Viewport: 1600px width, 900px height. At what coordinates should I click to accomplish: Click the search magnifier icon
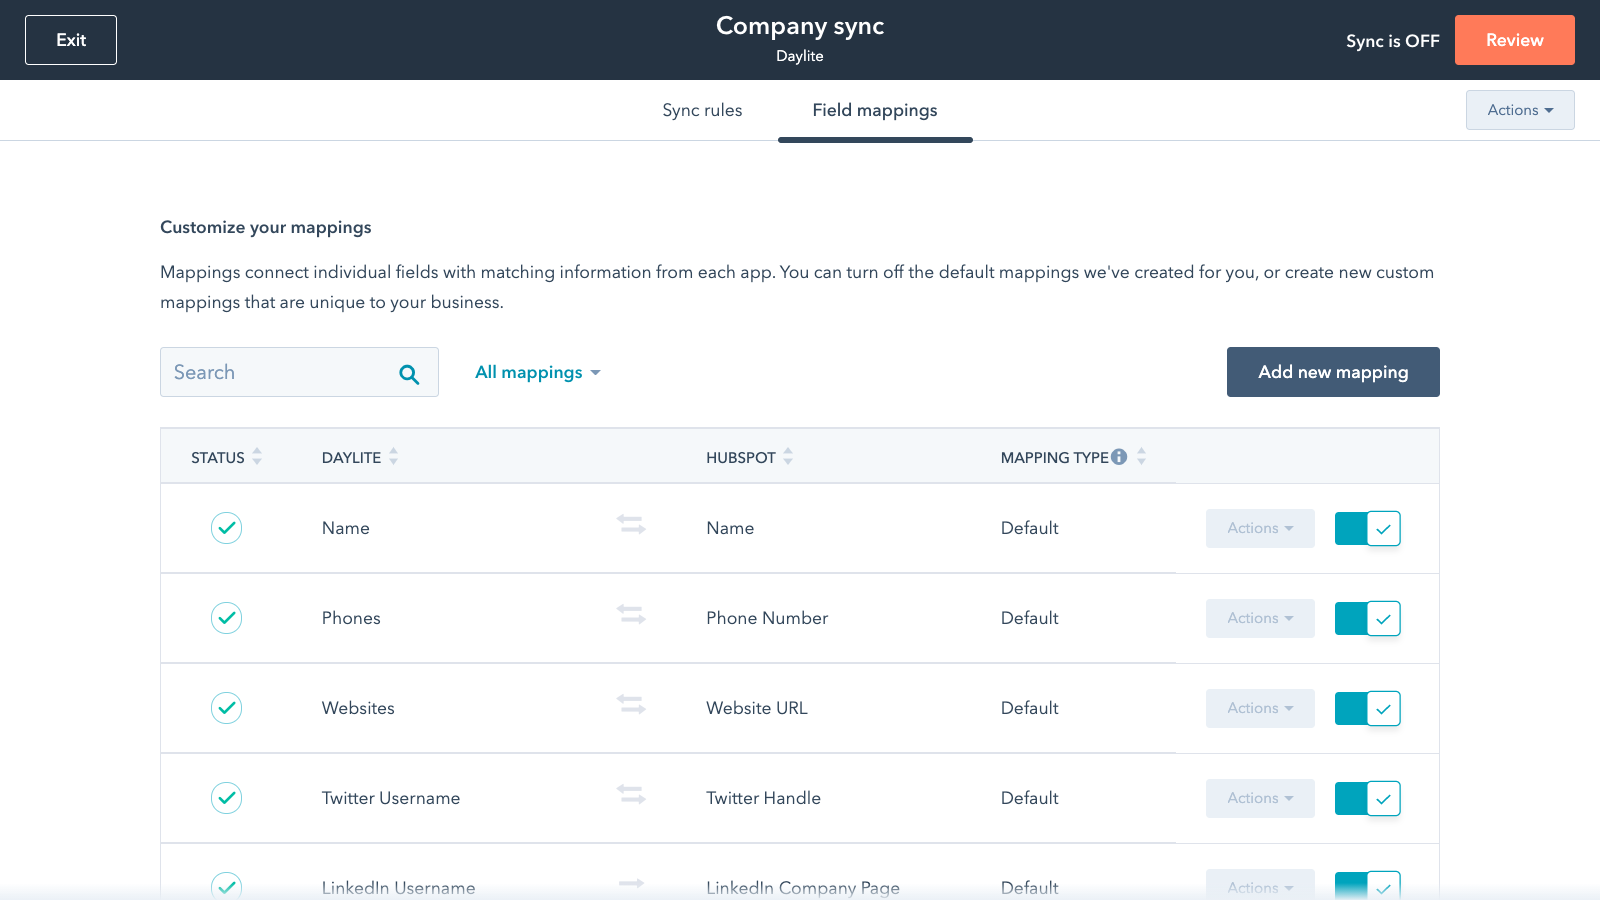(409, 374)
